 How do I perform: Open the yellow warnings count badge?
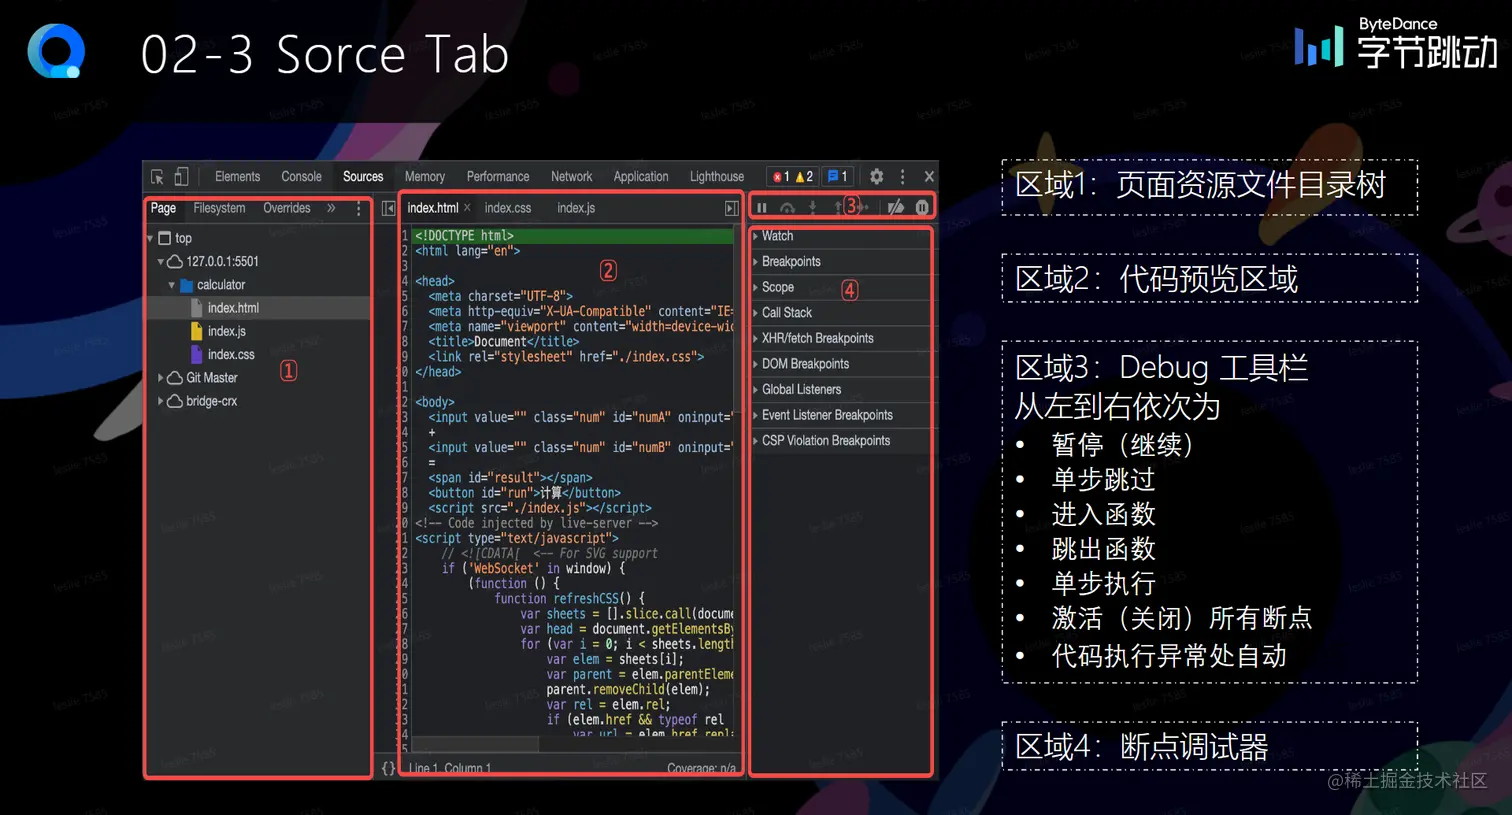tap(804, 177)
